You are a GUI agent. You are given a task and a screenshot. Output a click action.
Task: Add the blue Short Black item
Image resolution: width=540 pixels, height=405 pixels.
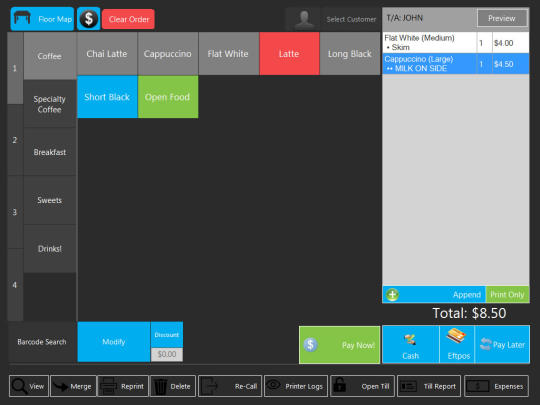[x=107, y=97]
